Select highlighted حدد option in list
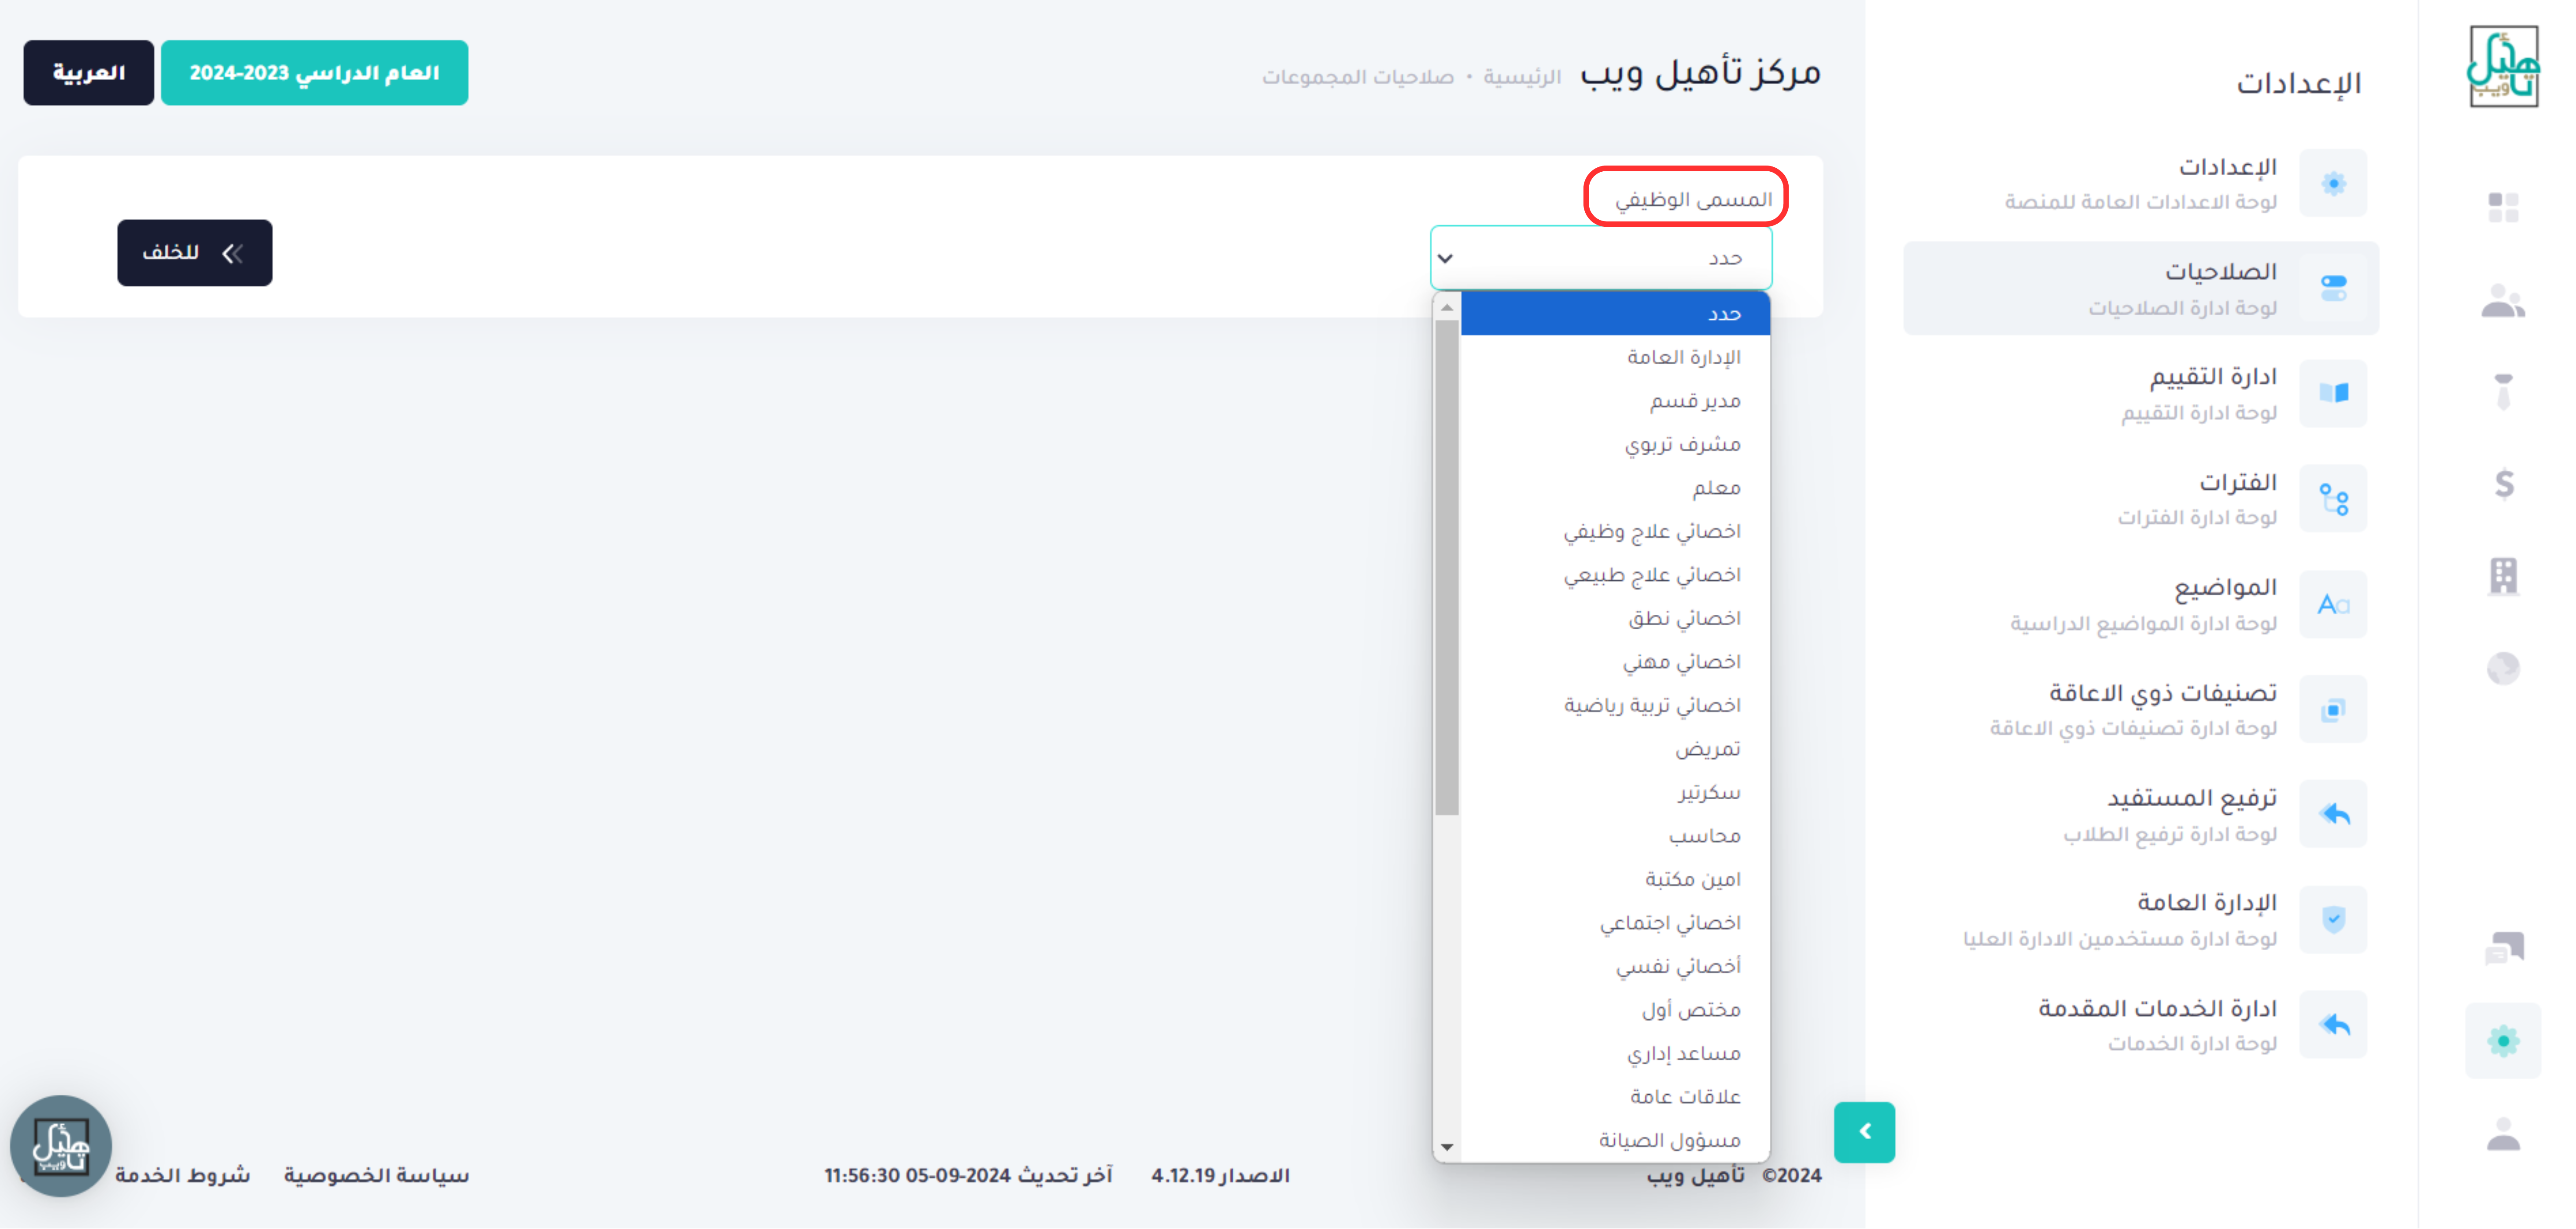This screenshot has width=2576, height=1229. click(1615, 314)
